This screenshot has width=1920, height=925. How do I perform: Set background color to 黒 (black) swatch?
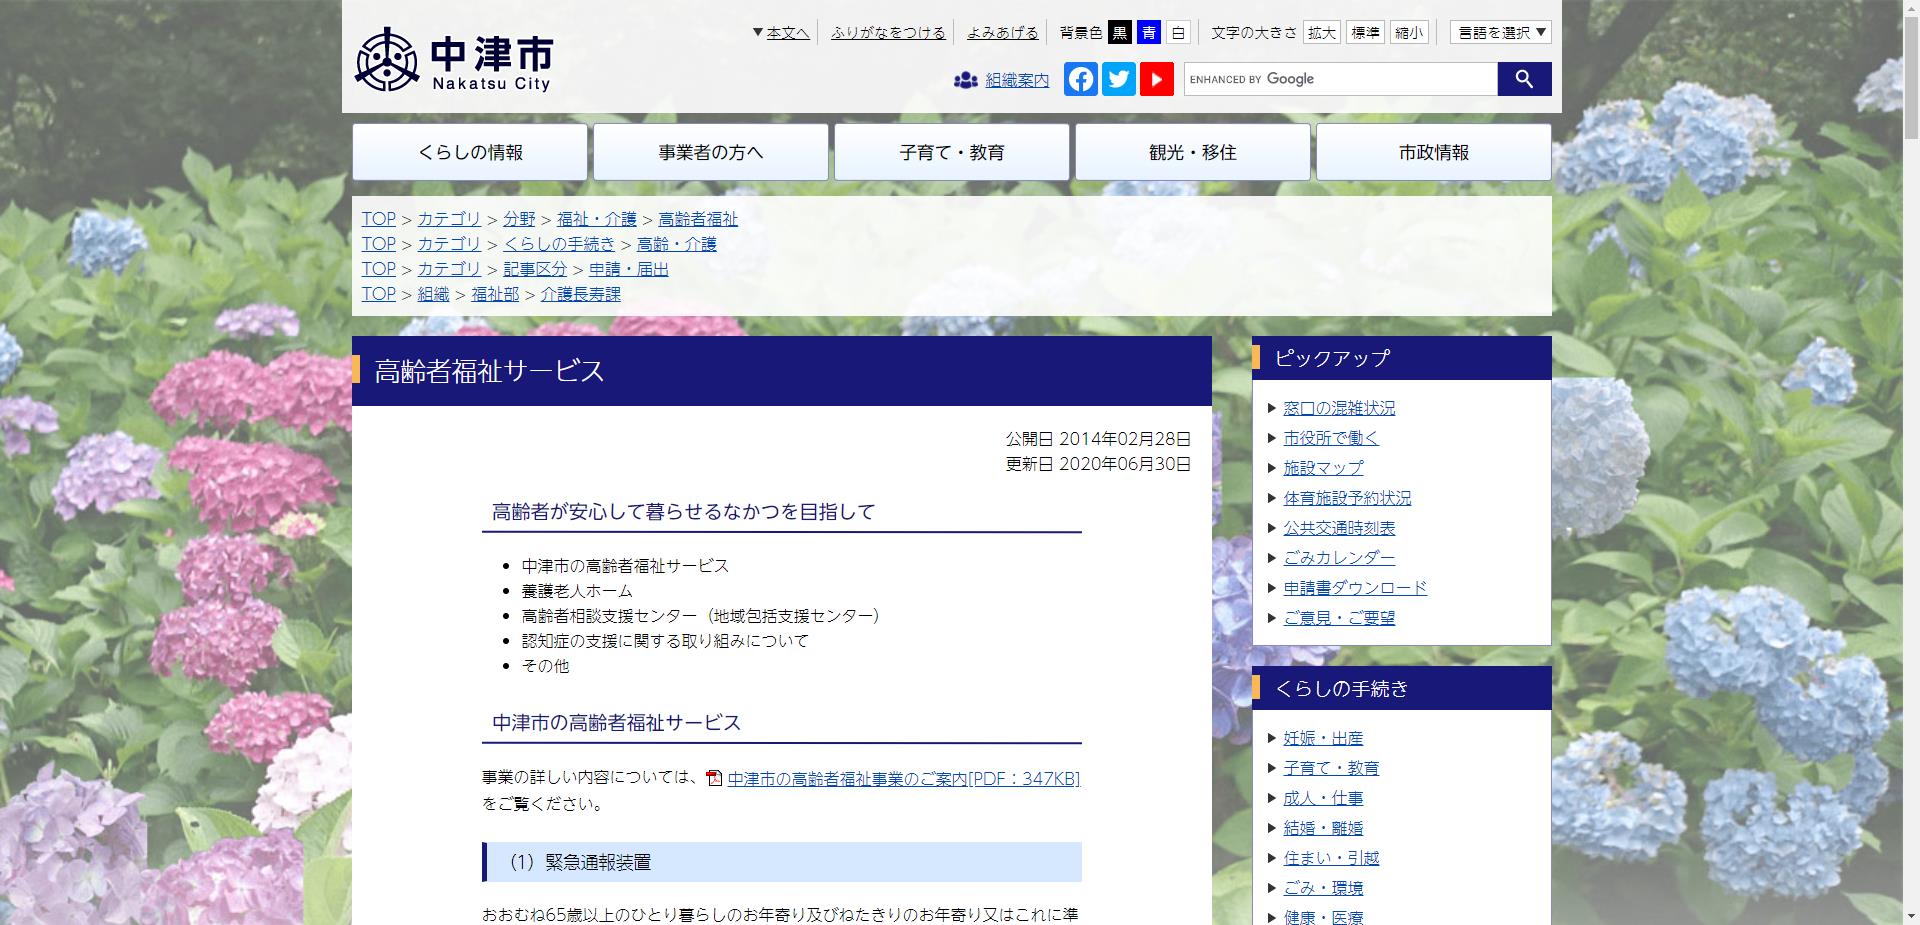1122,32
